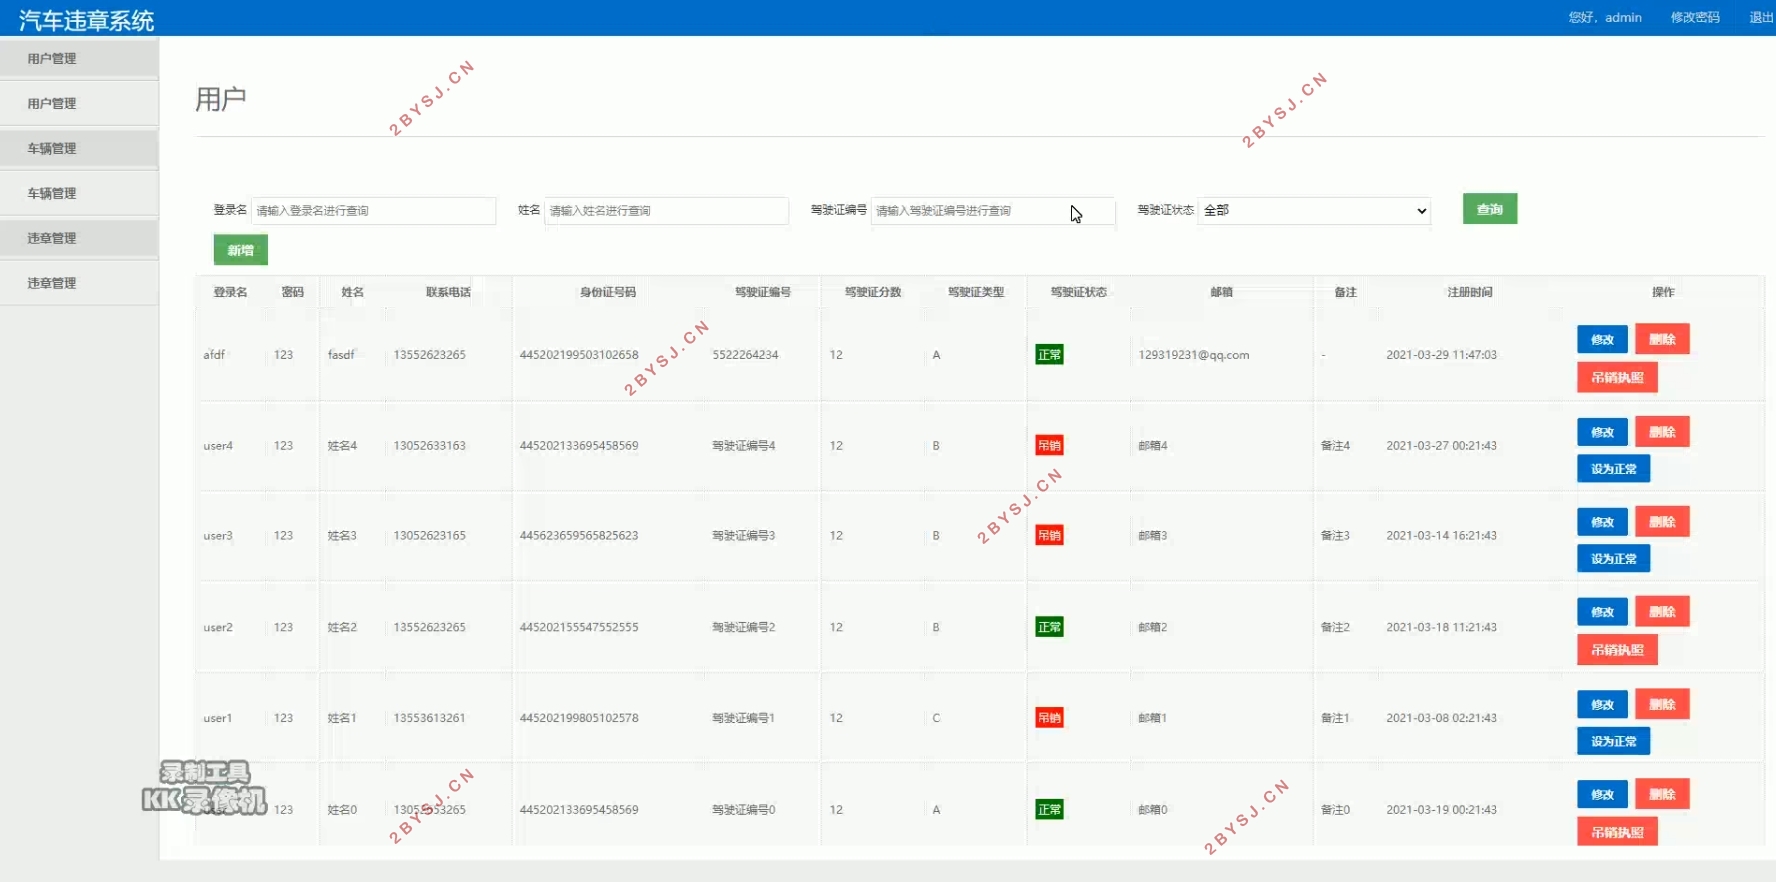Click 修改 in the 姓名0 row

[1603, 795]
